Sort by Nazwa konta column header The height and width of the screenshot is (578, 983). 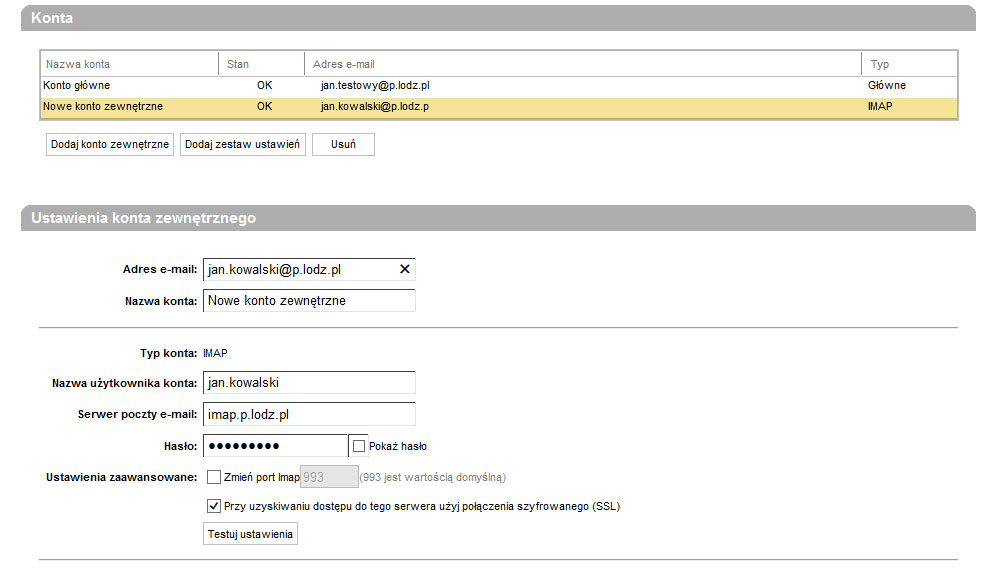tap(128, 64)
